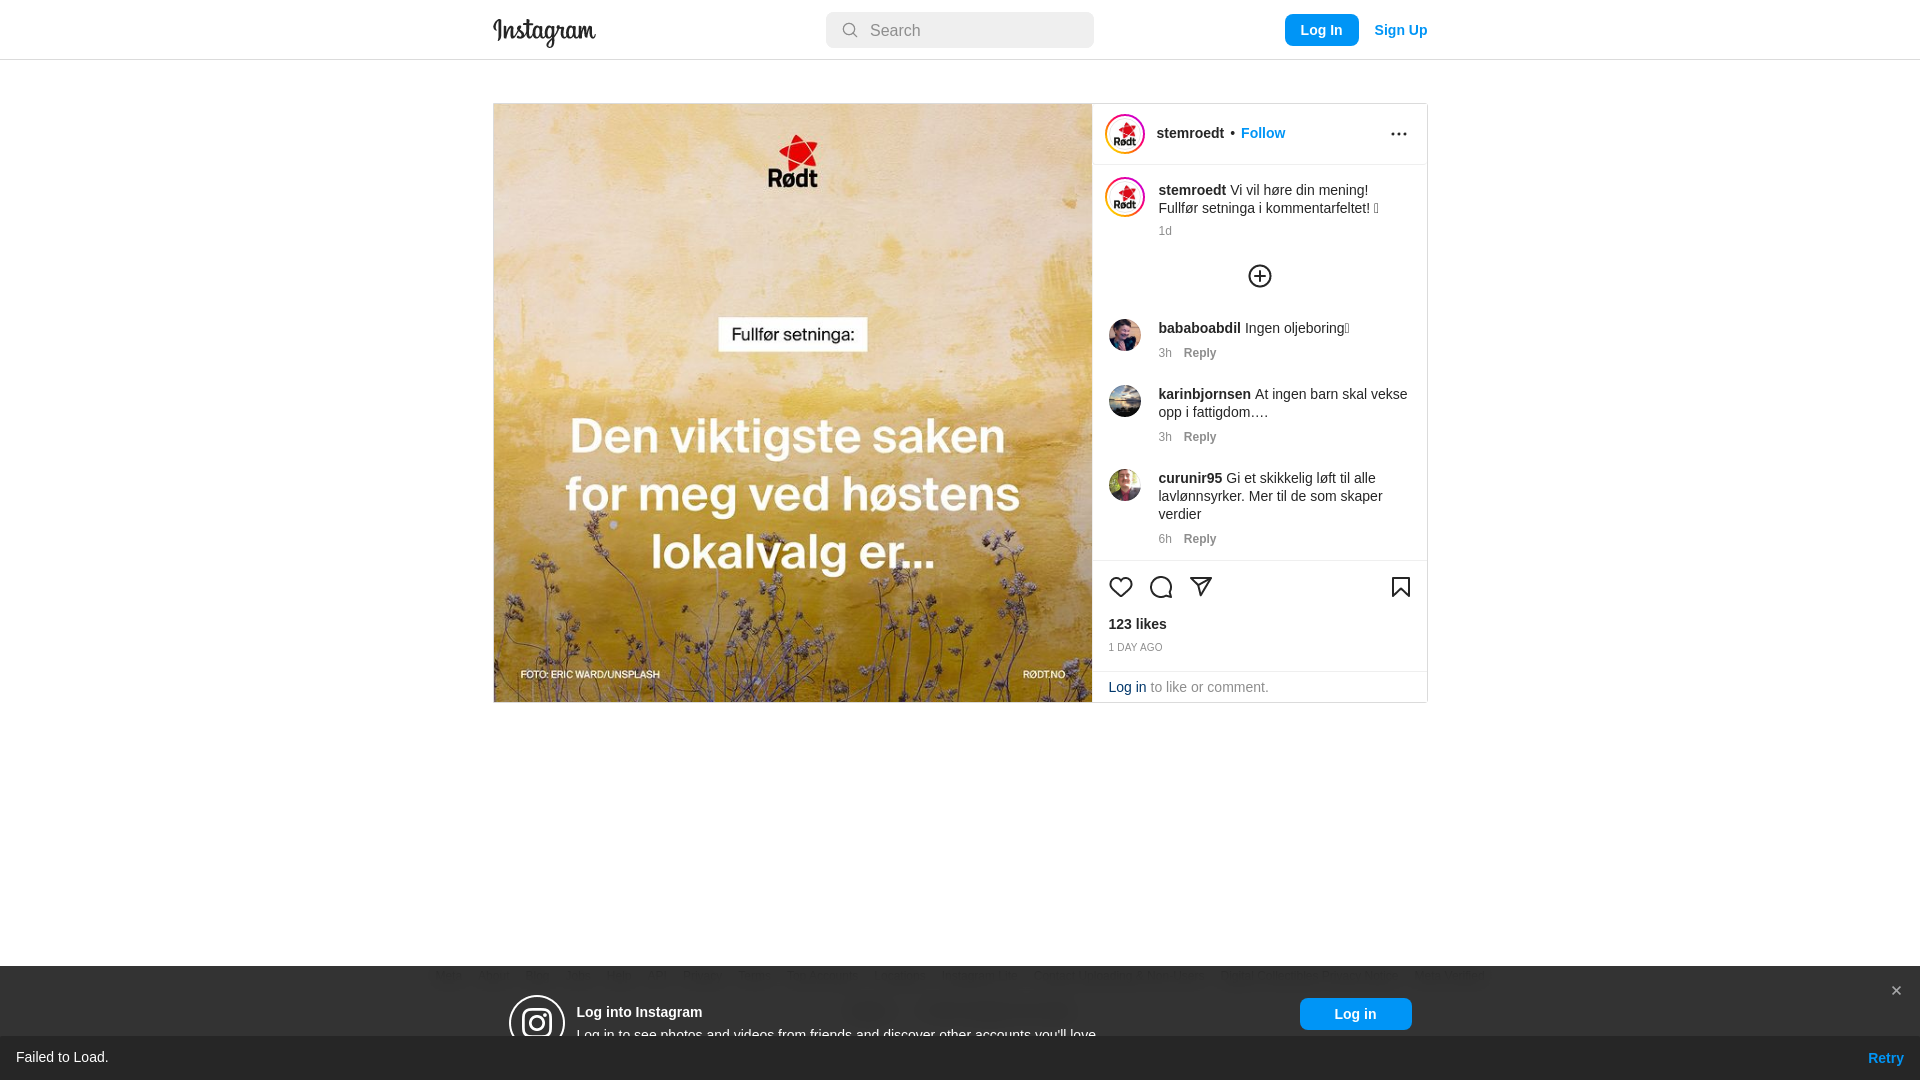
Task: Reply to curunir95's comment
Action: click(x=1200, y=539)
